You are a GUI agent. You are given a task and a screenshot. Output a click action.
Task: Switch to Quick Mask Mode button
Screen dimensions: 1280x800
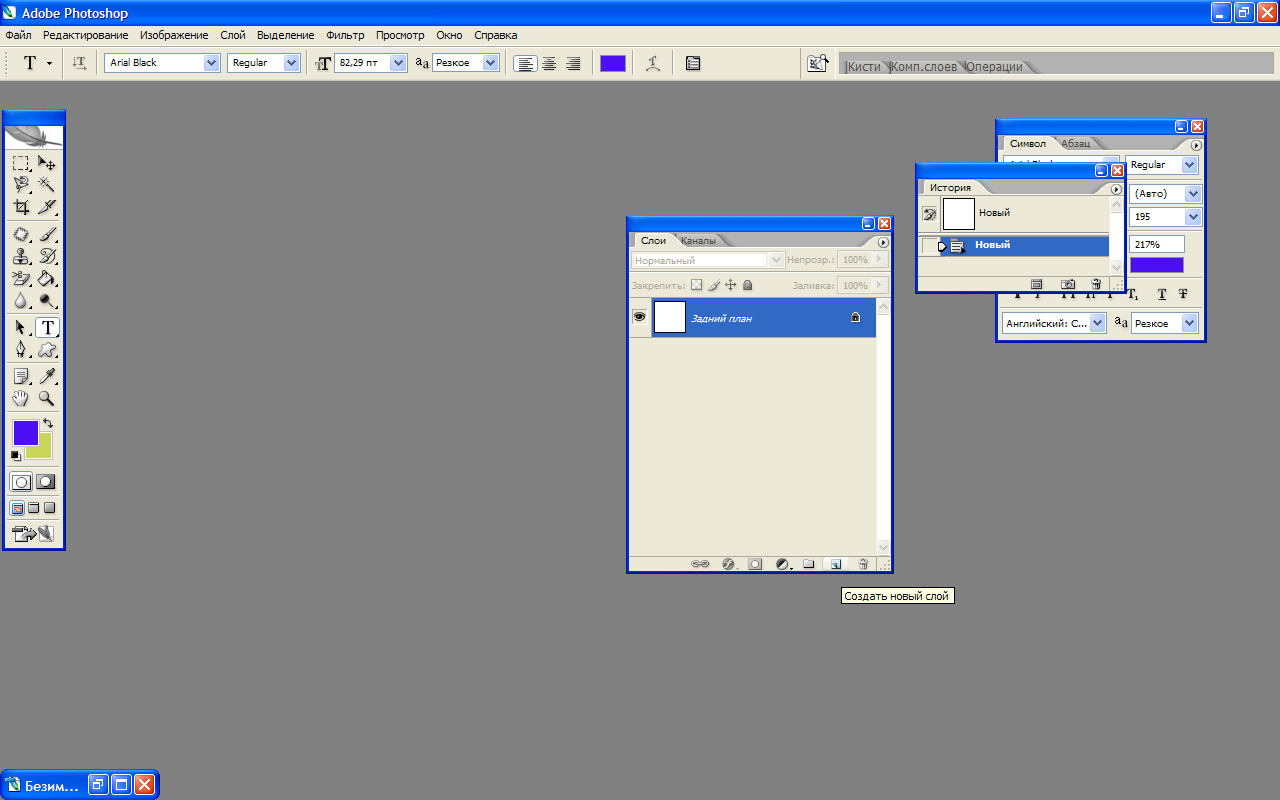pos(45,481)
